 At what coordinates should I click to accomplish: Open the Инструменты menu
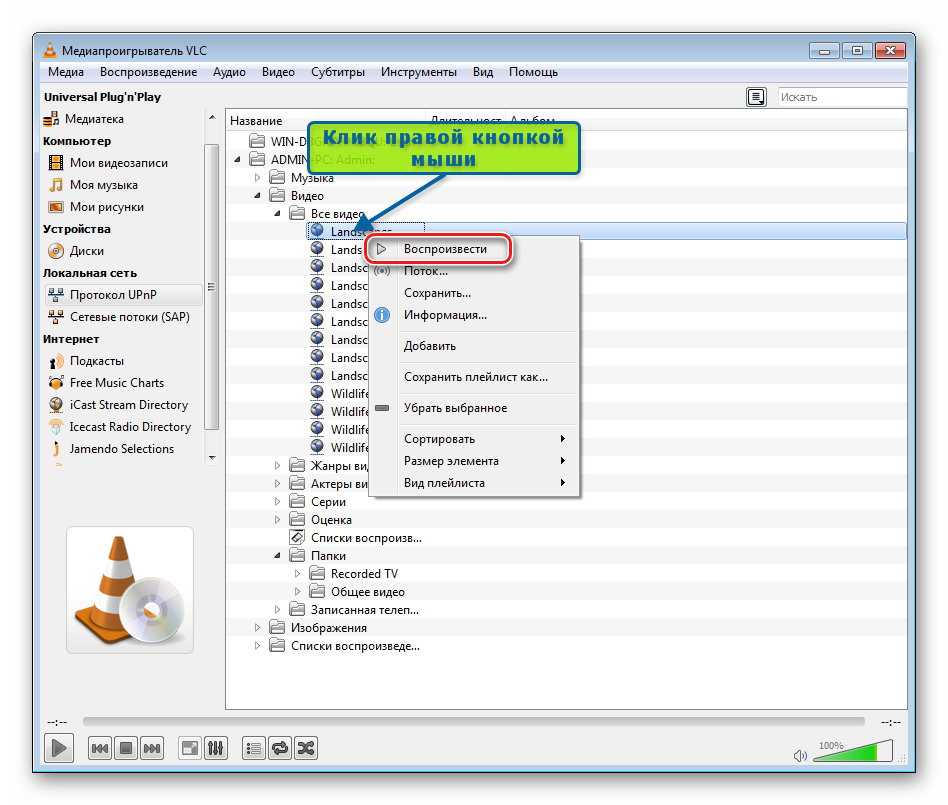419,72
